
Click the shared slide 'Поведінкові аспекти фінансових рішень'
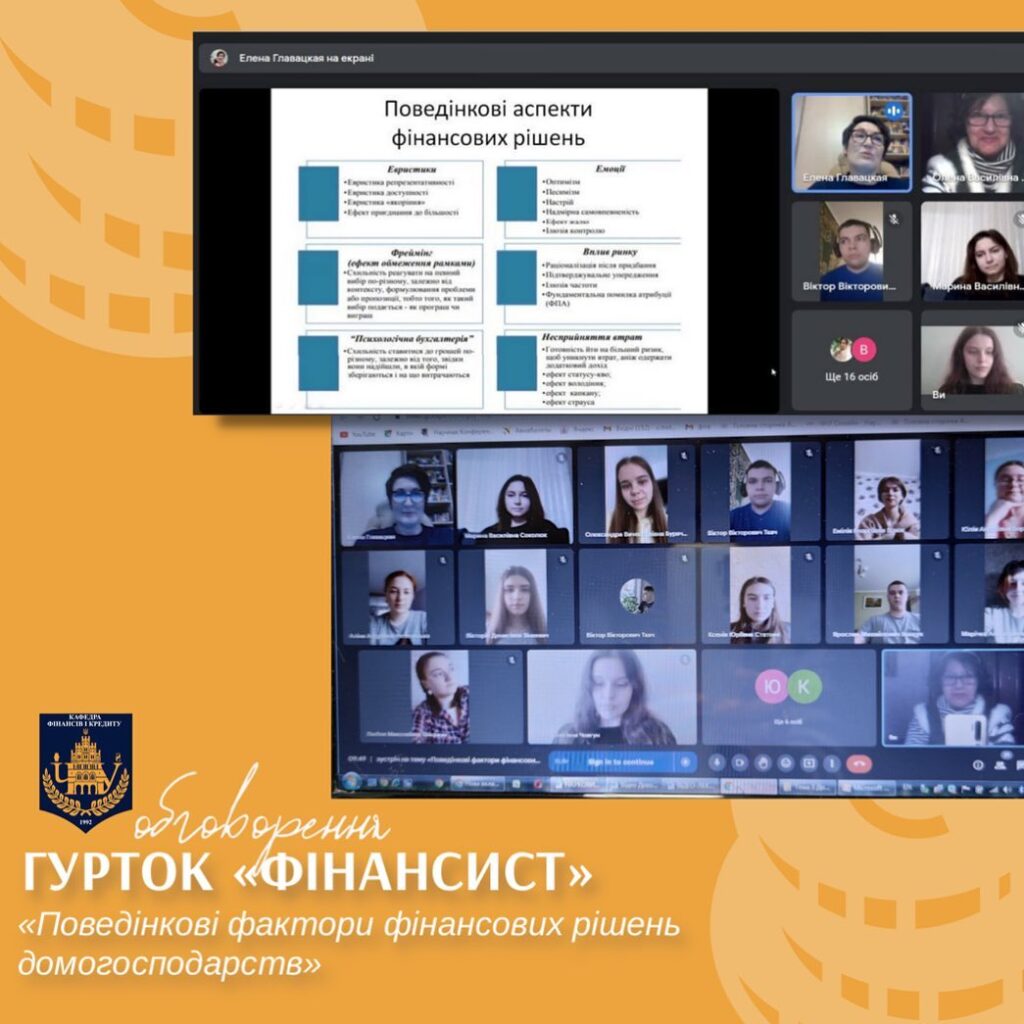(x=489, y=251)
